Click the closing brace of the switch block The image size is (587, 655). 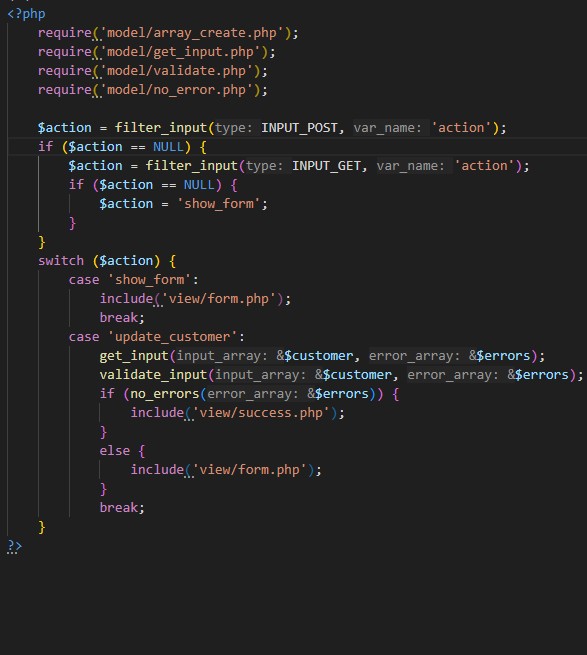click(x=42, y=527)
